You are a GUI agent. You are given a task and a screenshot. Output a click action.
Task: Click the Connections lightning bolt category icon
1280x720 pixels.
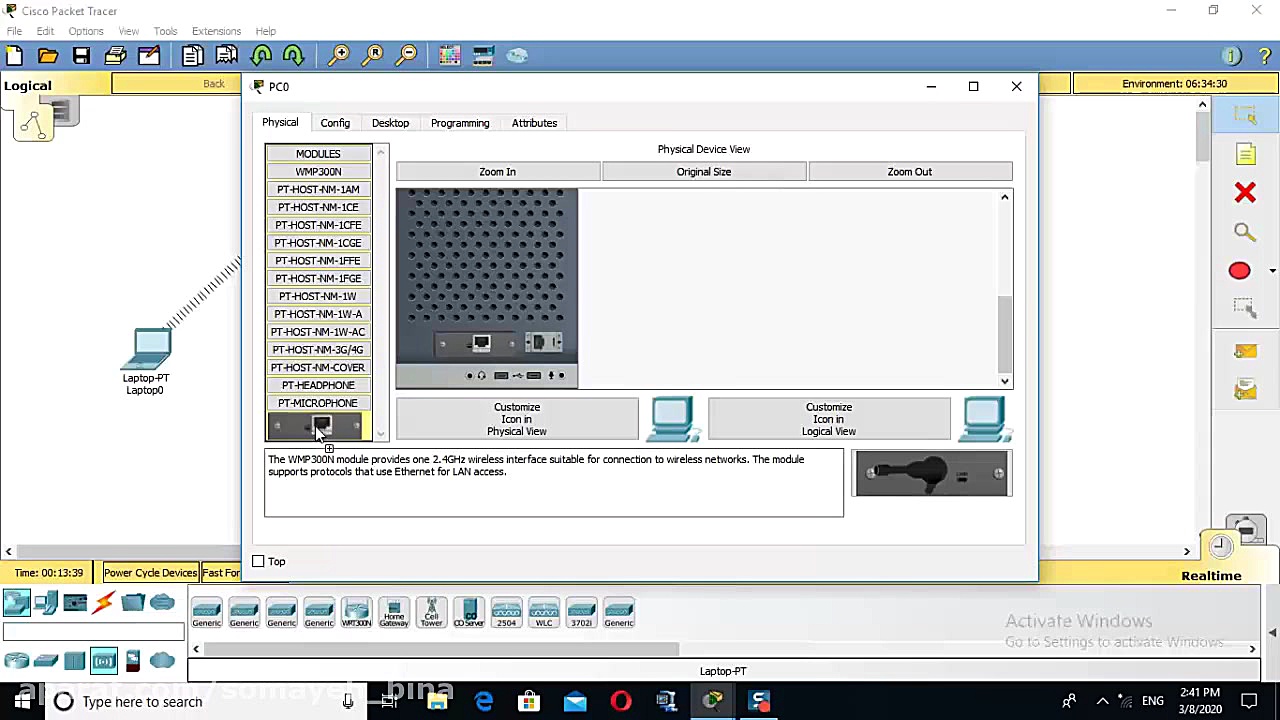coord(104,602)
